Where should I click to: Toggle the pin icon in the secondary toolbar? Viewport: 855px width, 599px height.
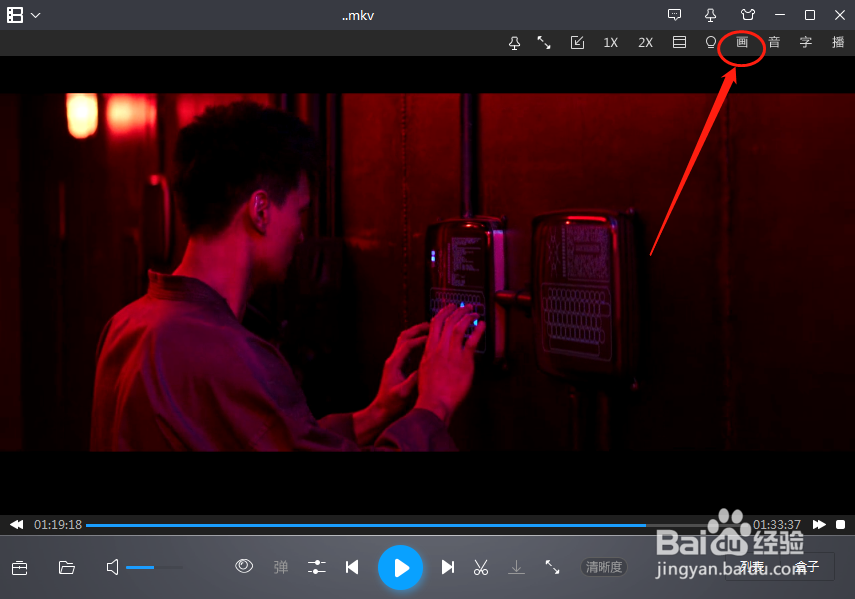tap(514, 43)
